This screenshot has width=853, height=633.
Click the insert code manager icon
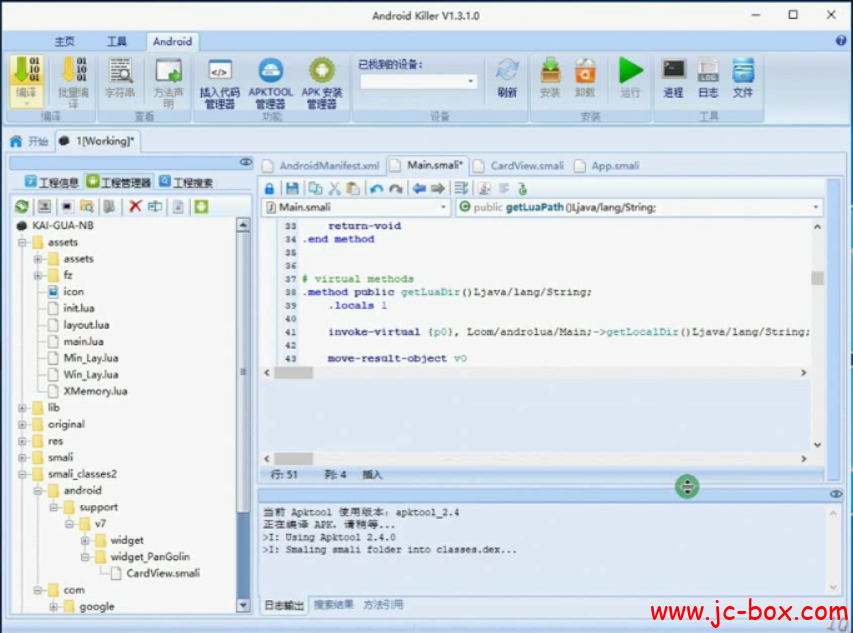coord(219,72)
